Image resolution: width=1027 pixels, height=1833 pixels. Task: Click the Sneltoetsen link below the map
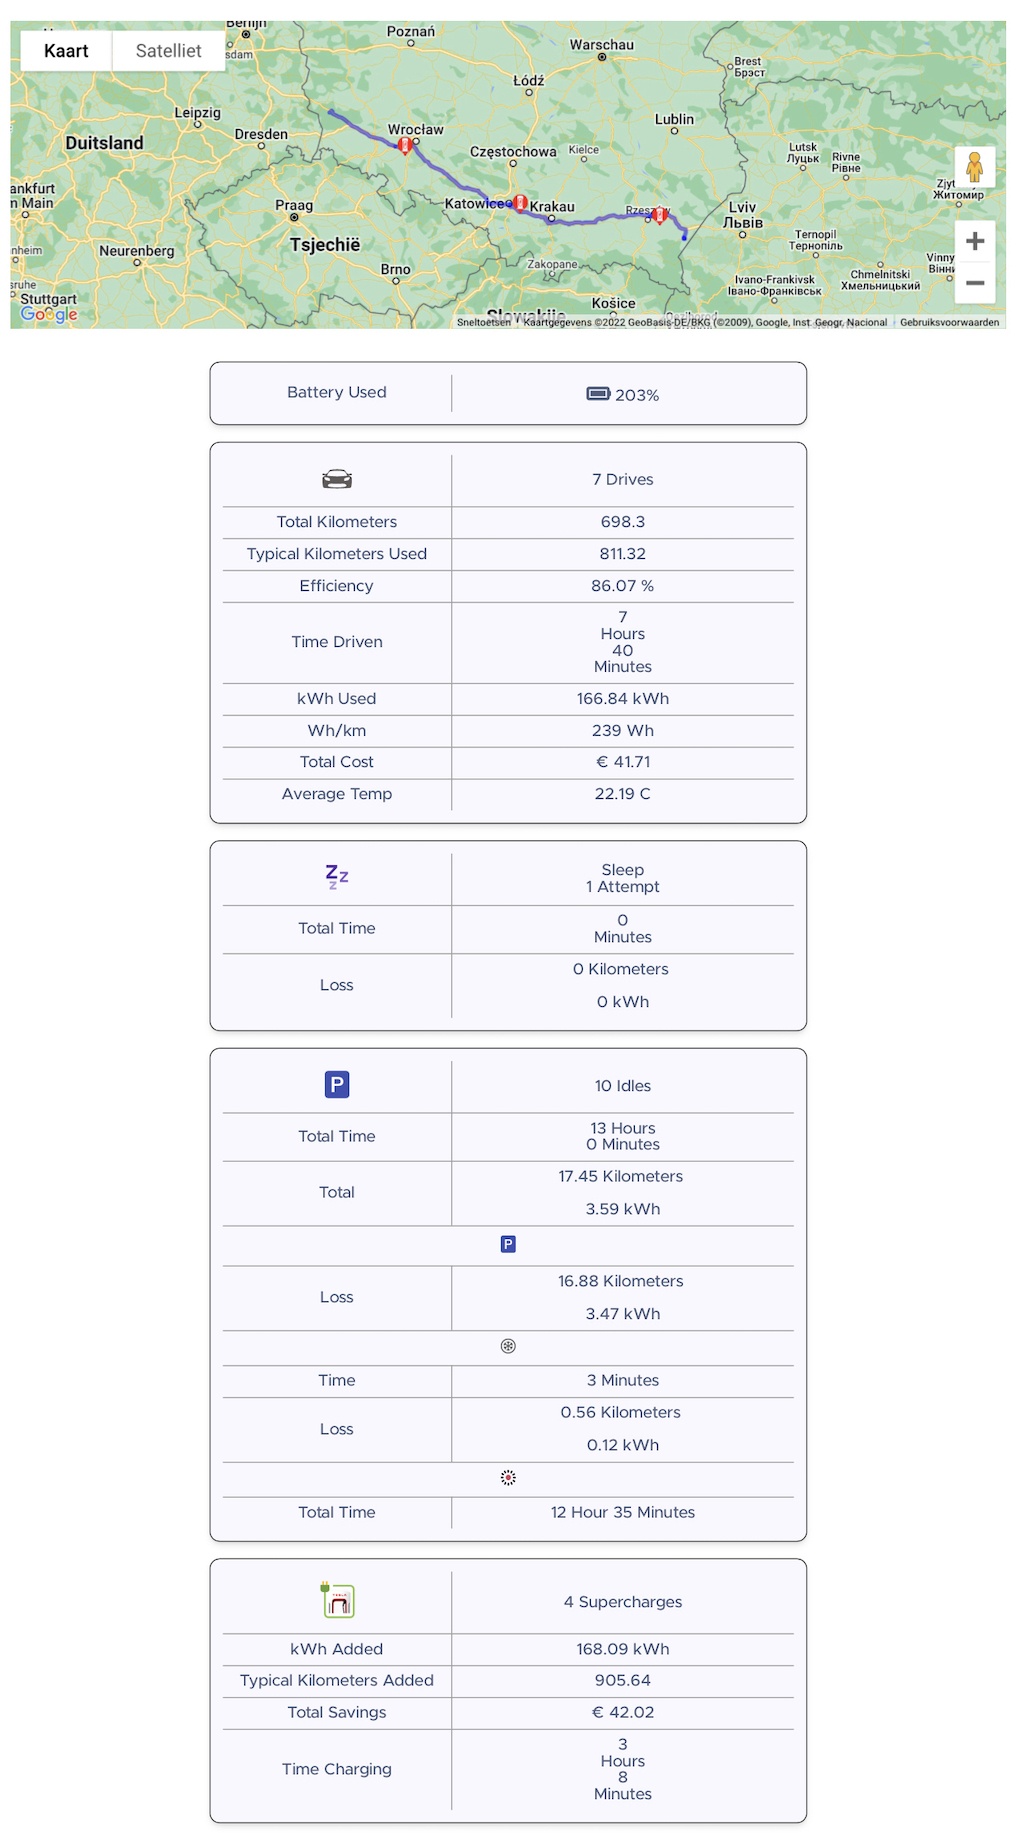485,322
